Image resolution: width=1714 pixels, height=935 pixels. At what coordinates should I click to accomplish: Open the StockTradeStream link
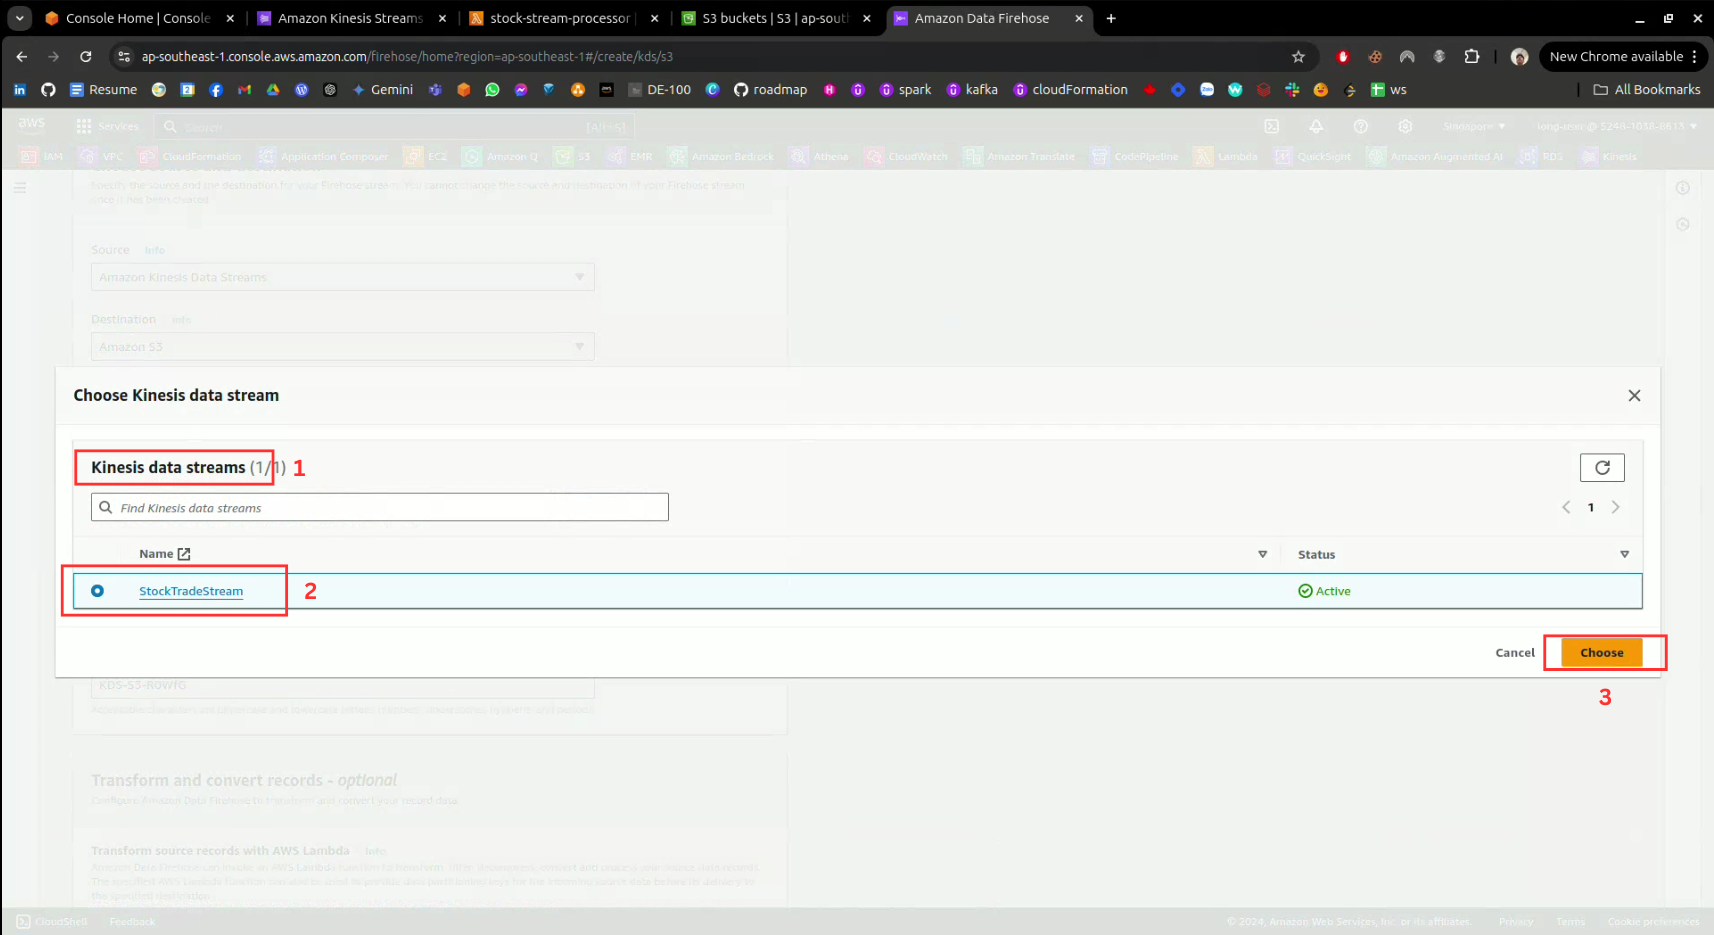coord(191,591)
